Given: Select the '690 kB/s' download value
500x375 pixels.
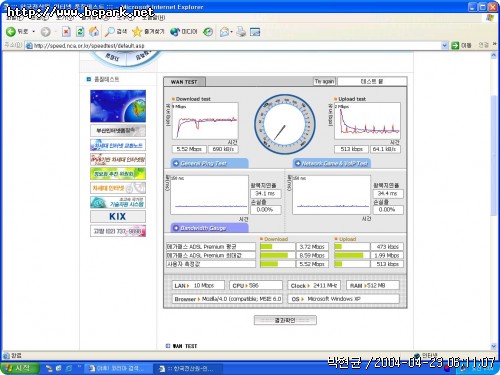Looking at the screenshot, I should (223, 149).
